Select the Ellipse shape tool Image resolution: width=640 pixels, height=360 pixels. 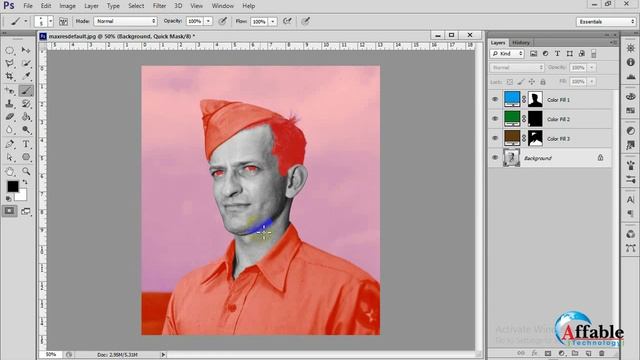click(26, 158)
